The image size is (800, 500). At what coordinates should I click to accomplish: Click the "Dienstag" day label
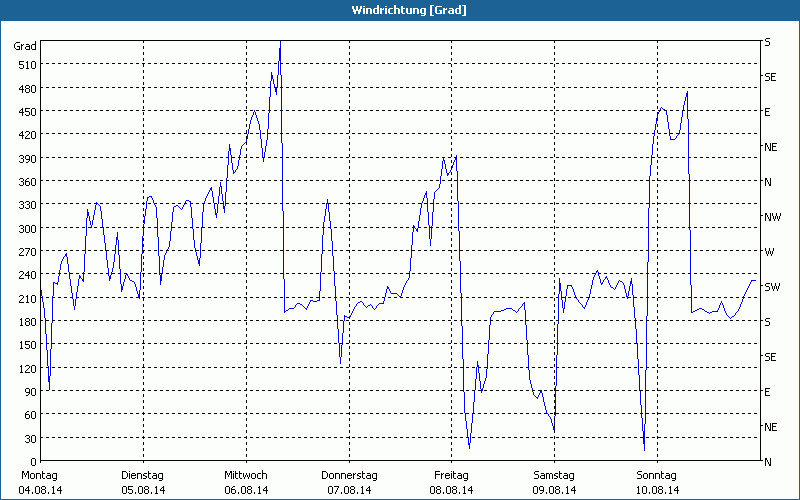(142, 476)
